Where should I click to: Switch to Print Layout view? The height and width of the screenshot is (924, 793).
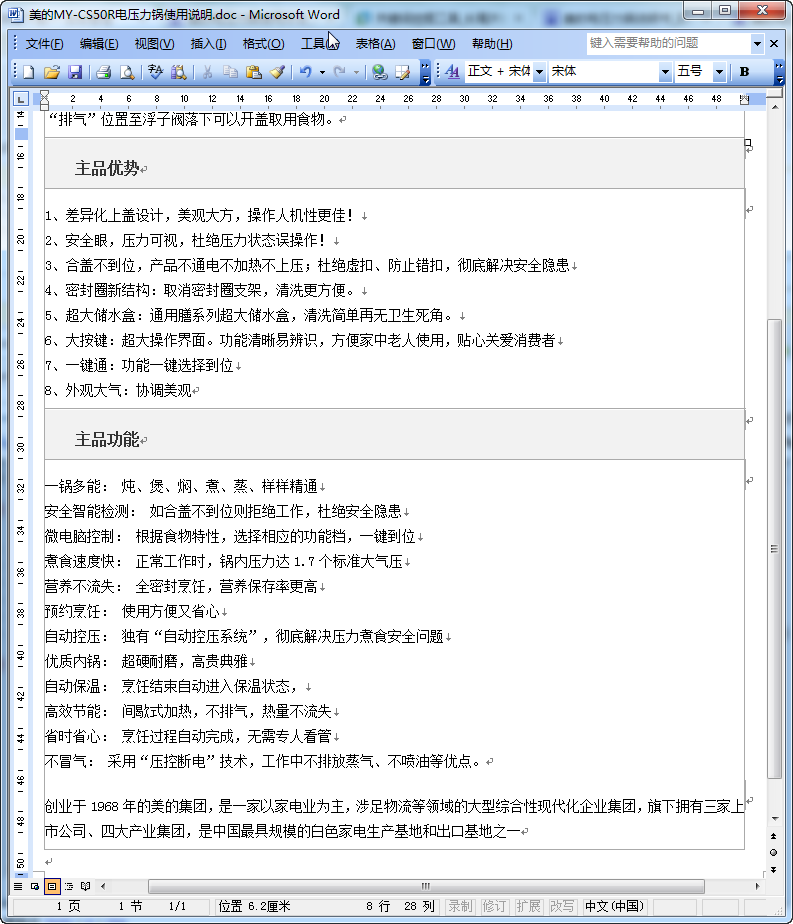[x=52, y=886]
